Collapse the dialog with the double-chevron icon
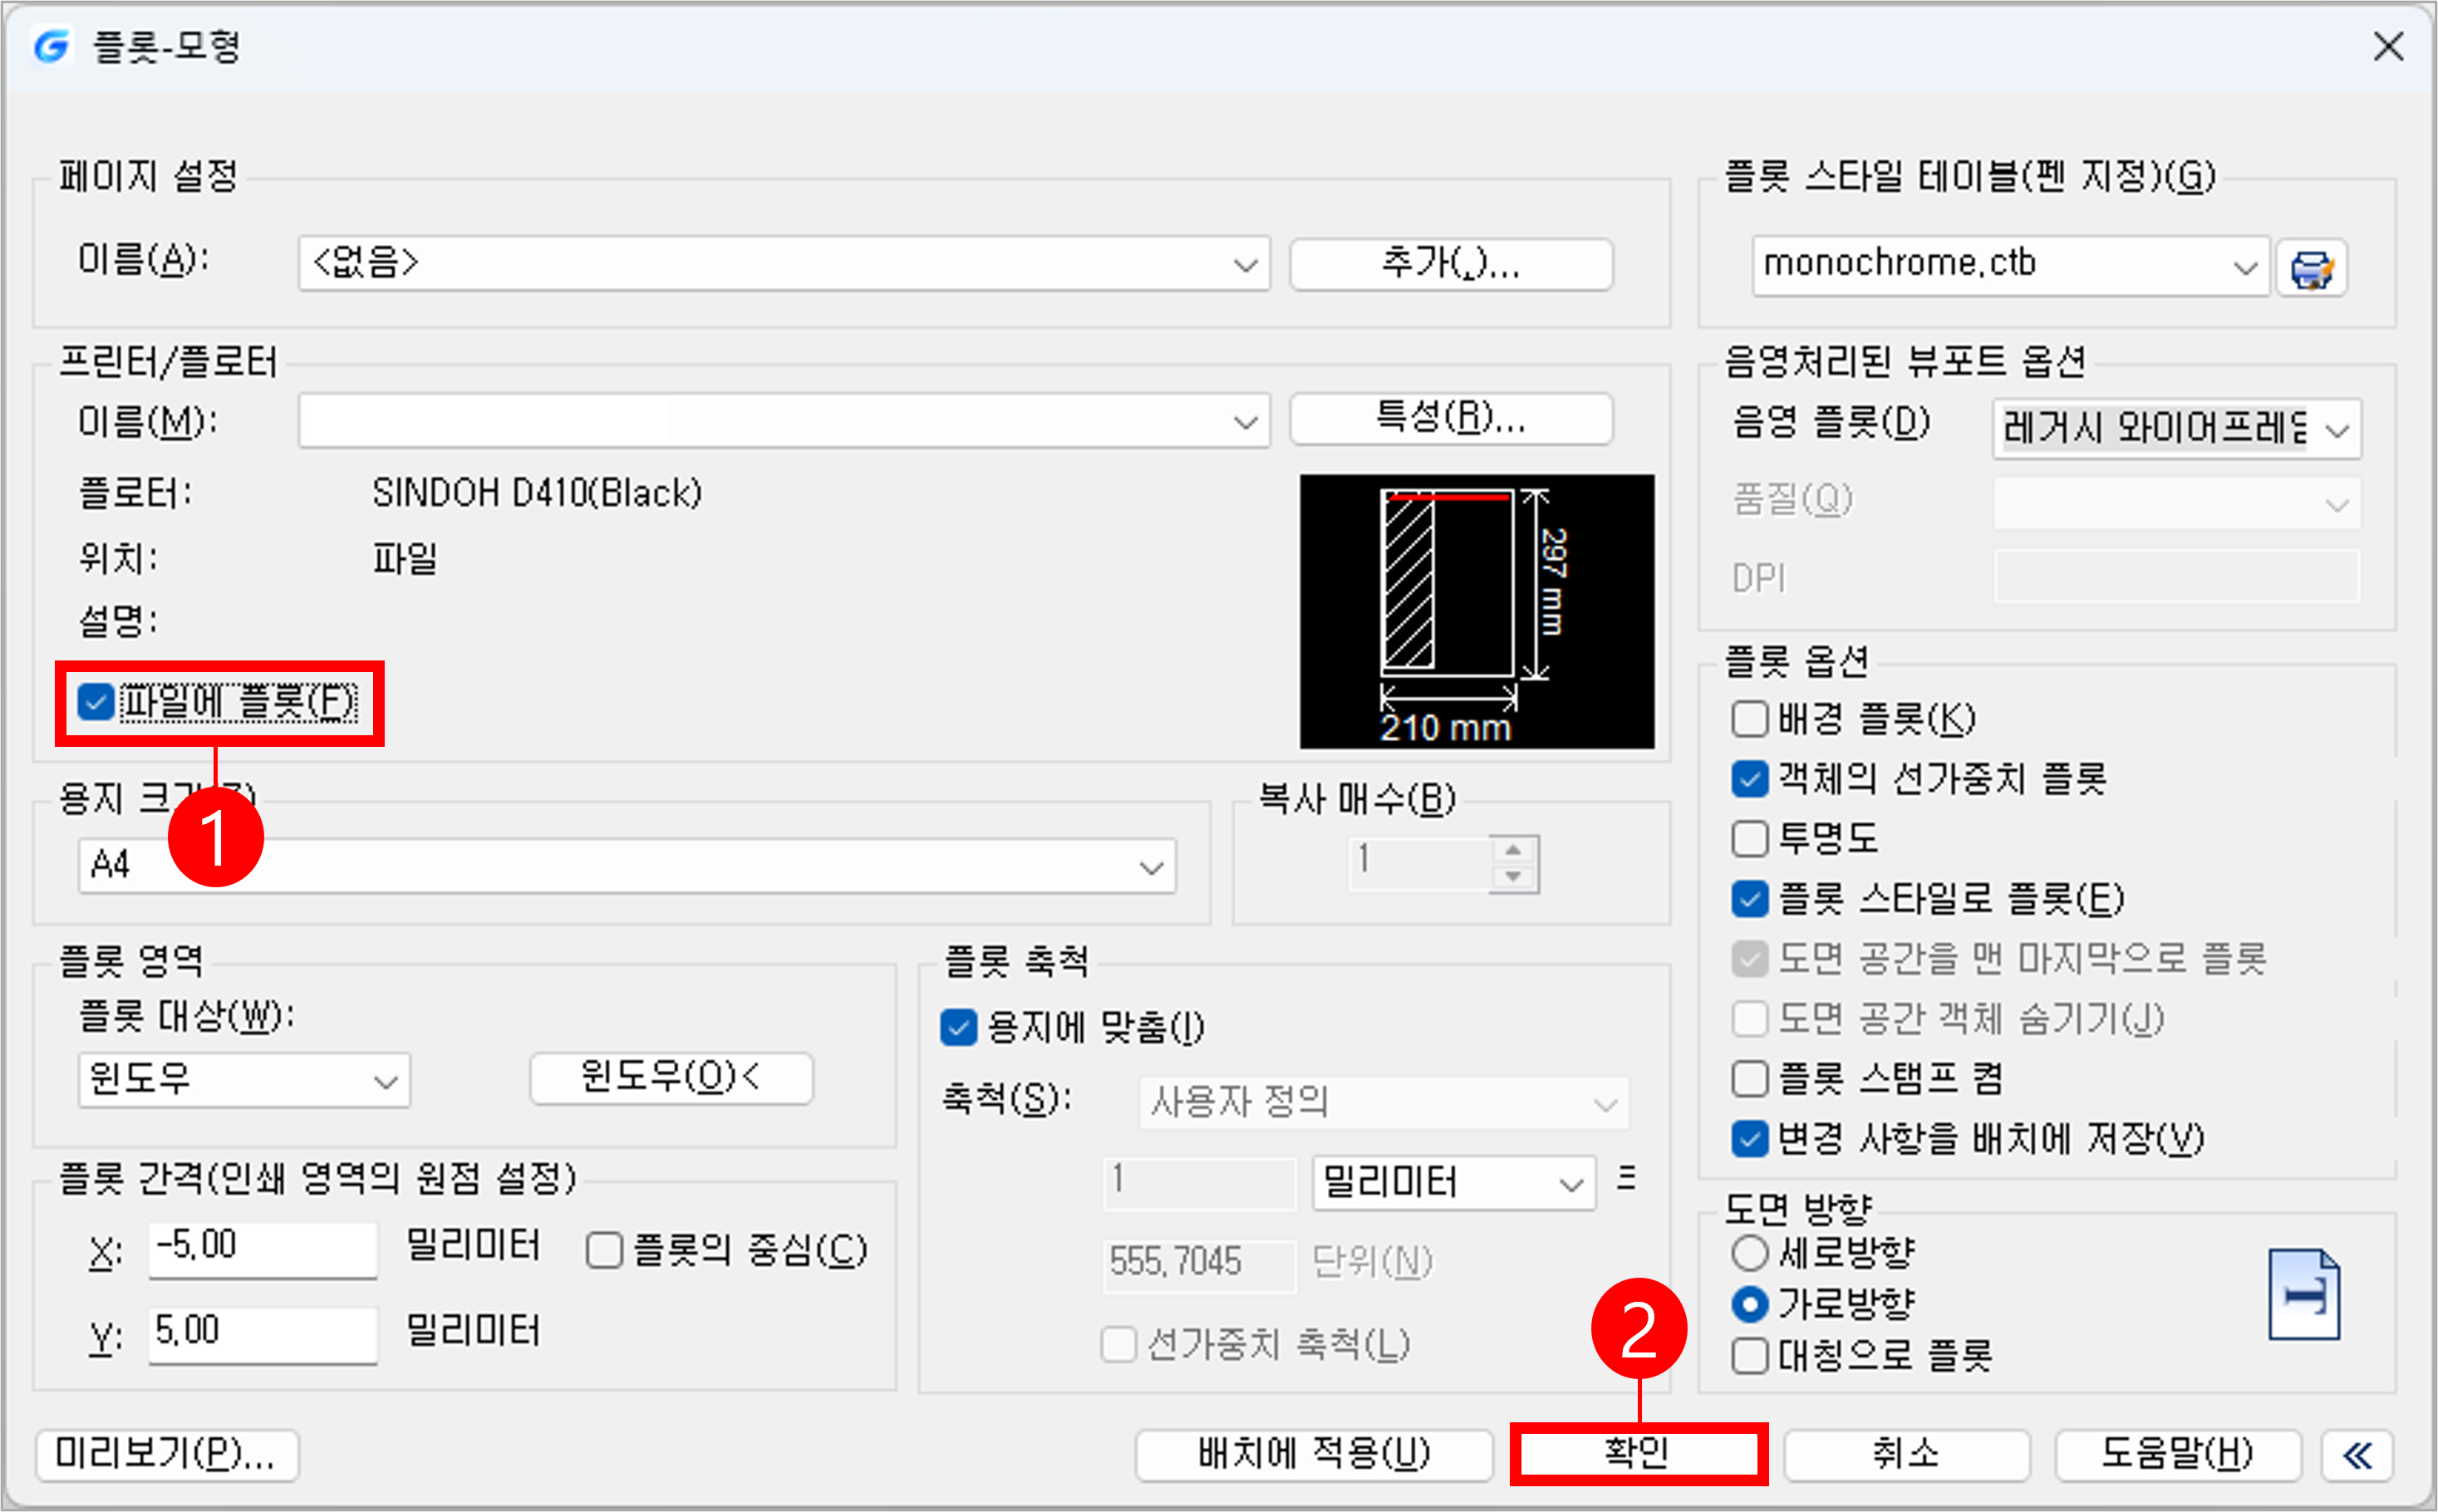Viewport: 2438px width, 1512px height. [x=2358, y=1455]
